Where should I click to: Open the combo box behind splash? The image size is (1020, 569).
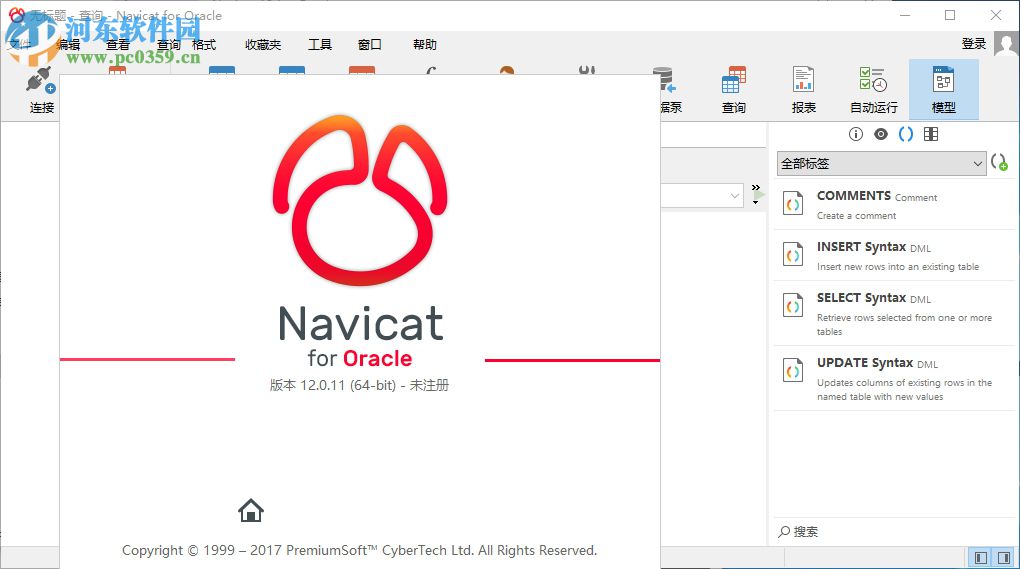[x=702, y=195]
